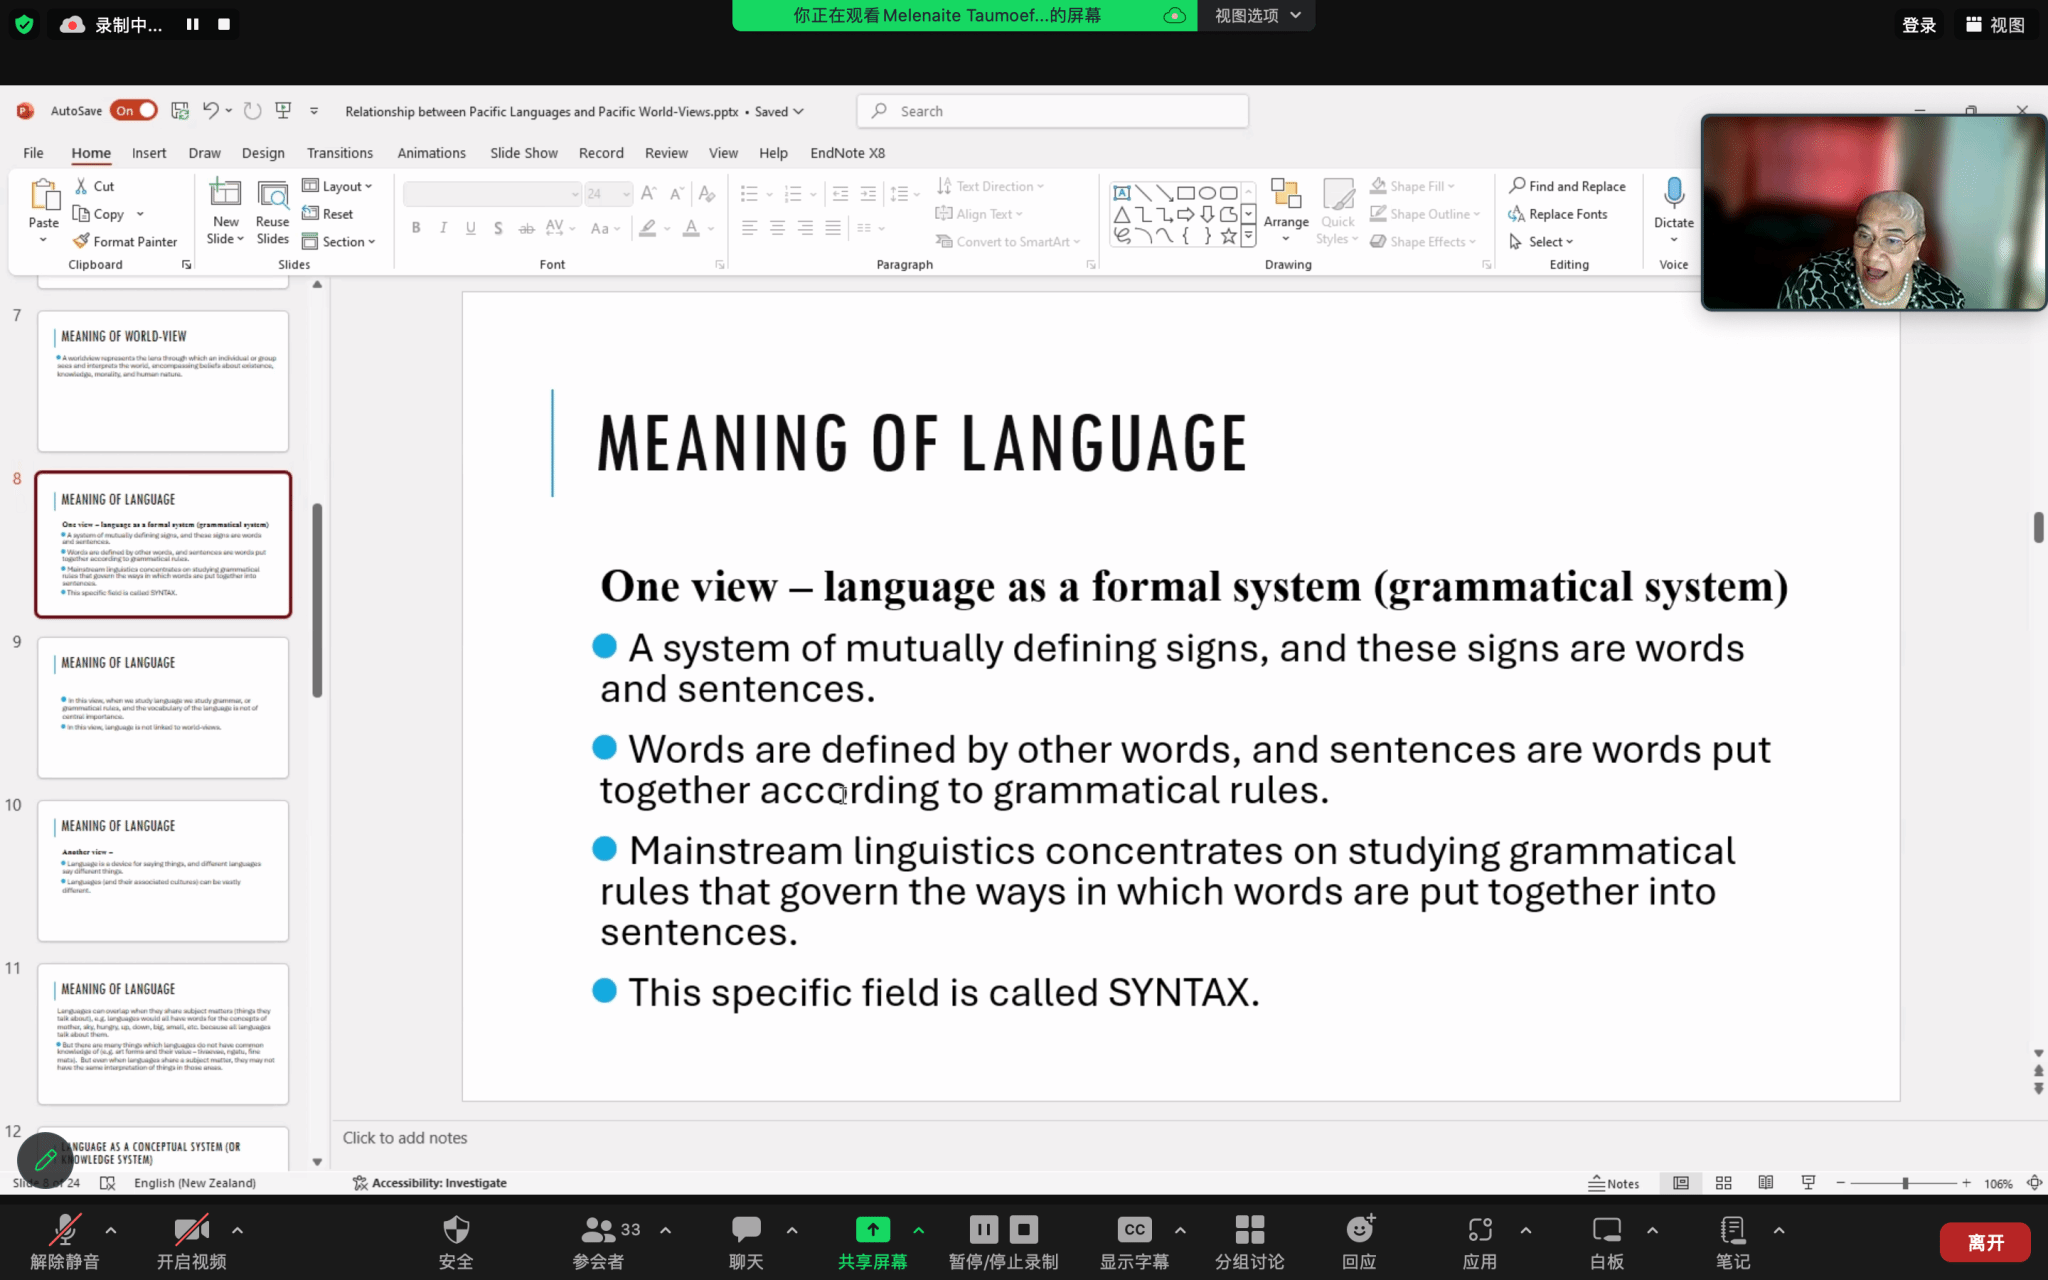Switch to the Design tab

click(x=263, y=153)
